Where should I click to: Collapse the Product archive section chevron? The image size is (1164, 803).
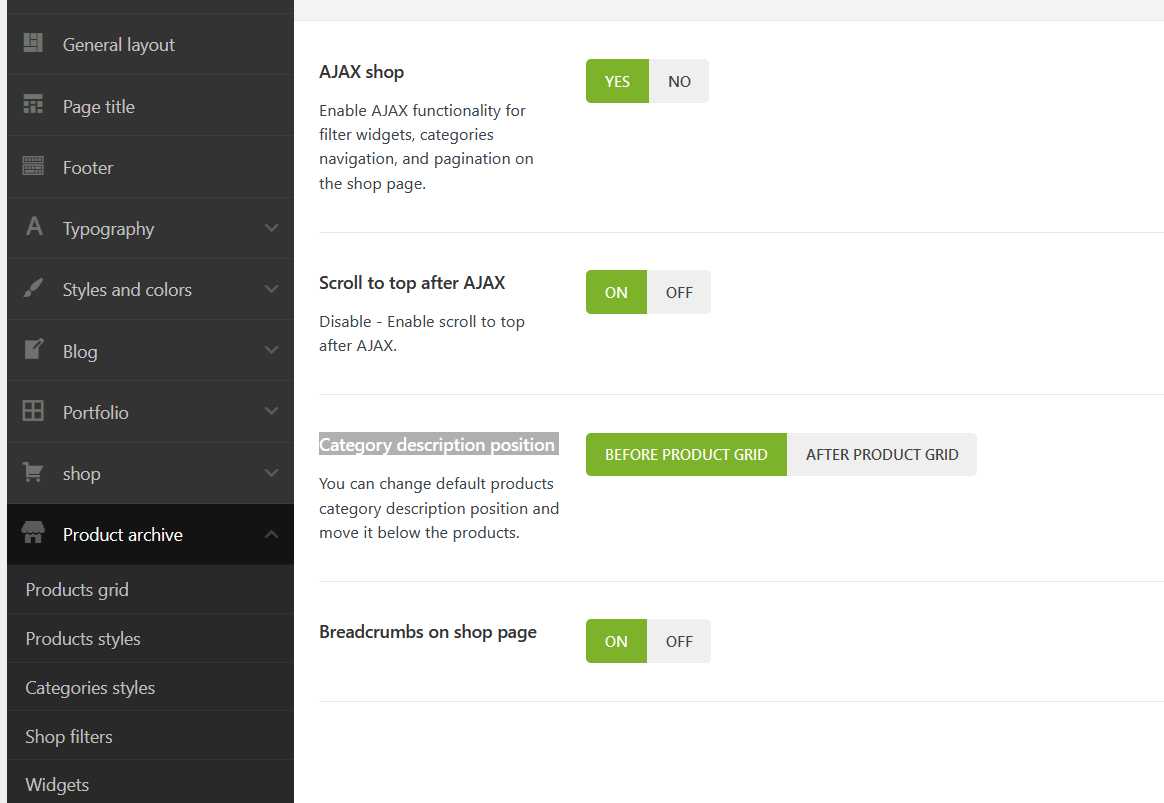click(x=271, y=535)
